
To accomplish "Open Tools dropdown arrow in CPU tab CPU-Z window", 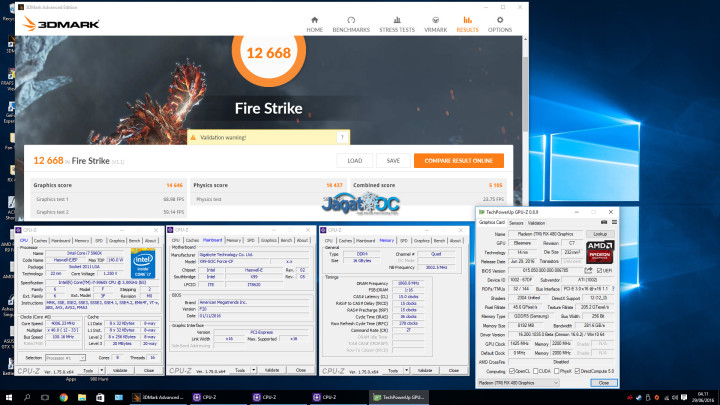I will coord(101,371).
